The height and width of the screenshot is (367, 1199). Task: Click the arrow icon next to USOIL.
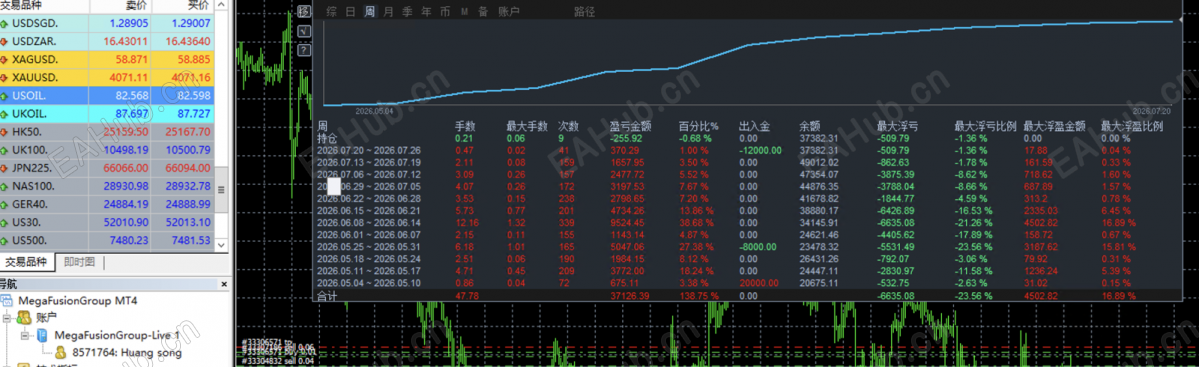tap(5, 96)
